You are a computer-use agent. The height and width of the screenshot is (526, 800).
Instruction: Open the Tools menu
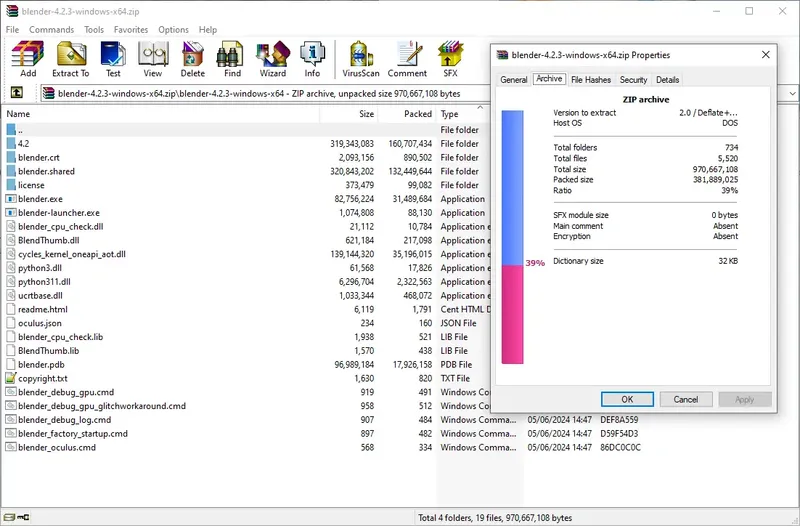94,30
